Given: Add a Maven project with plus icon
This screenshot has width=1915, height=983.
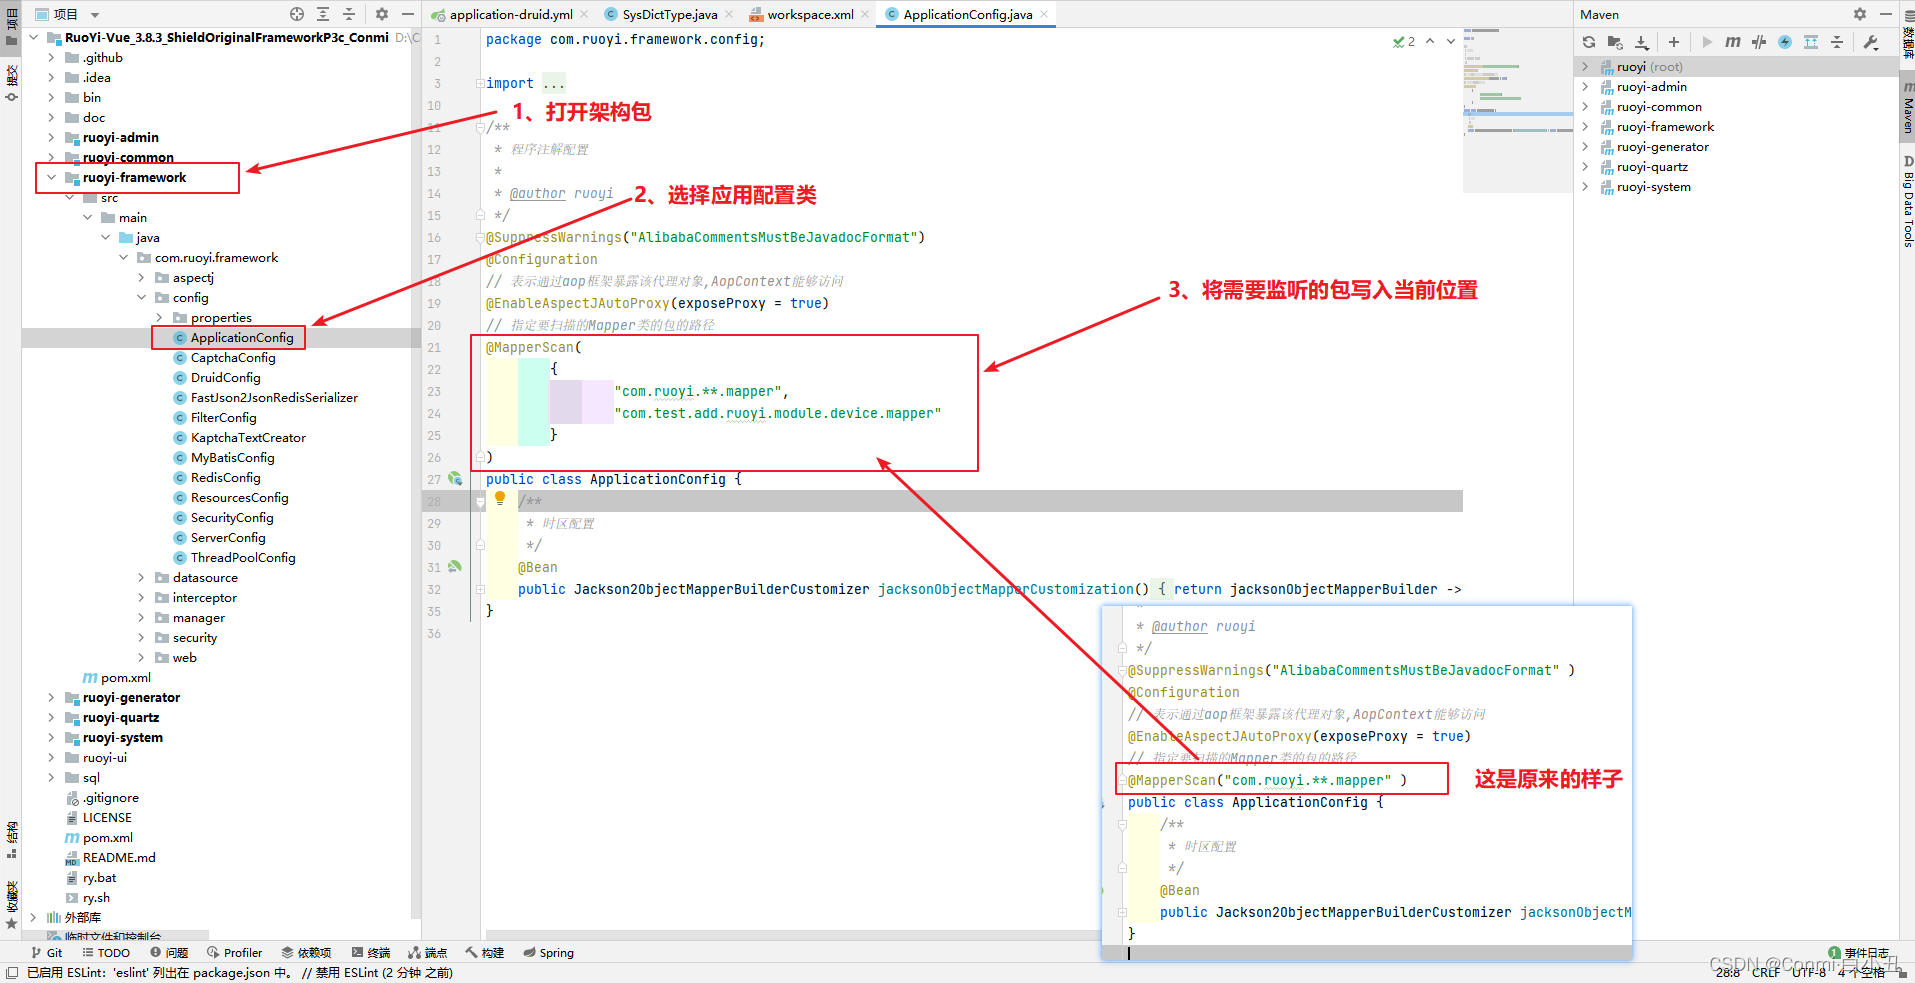Looking at the screenshot, I should (1674, 42).
